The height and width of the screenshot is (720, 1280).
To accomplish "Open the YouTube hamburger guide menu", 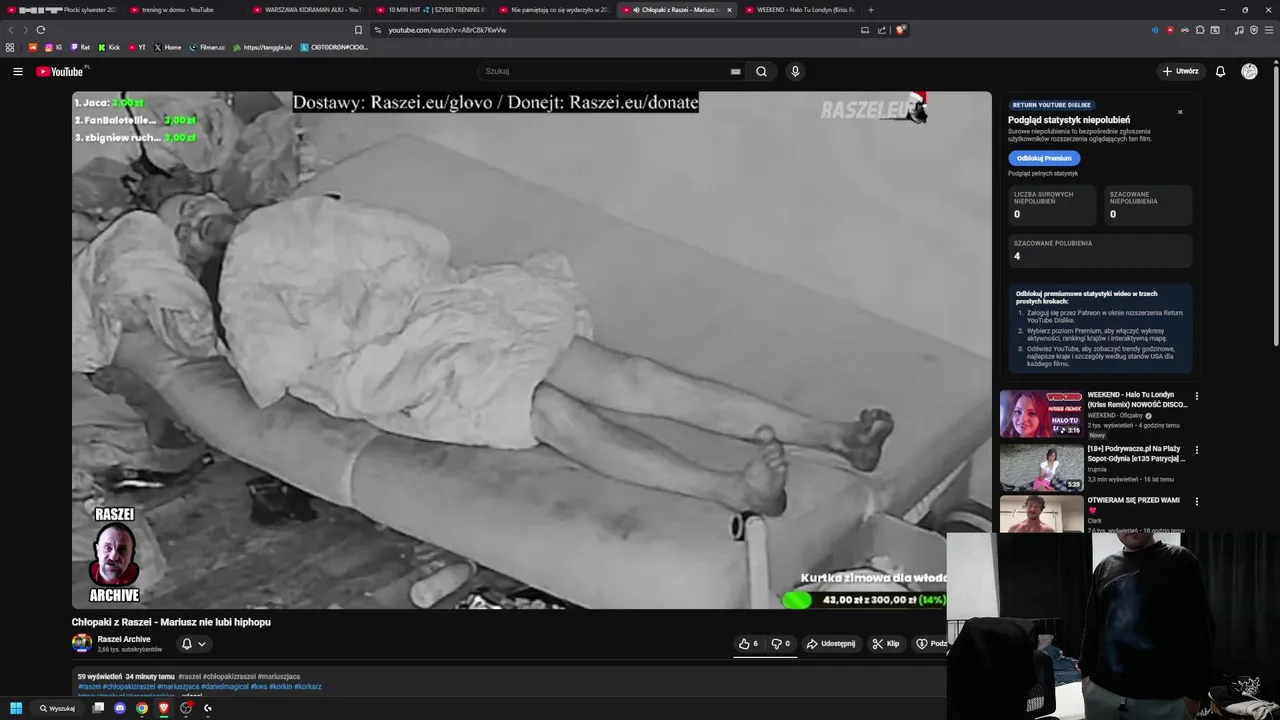I will 18,71.
